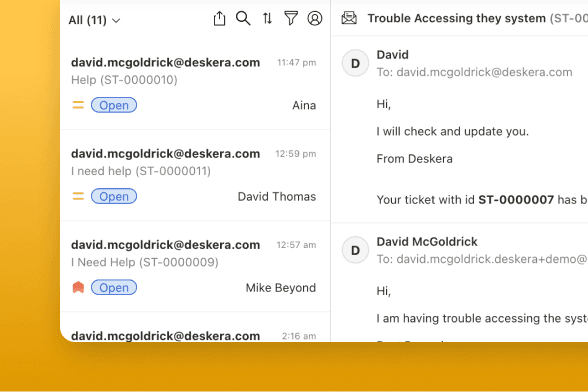
Task: Expand the All (11) dropdown
Action: pyautogui.click(x=94, y=20)
